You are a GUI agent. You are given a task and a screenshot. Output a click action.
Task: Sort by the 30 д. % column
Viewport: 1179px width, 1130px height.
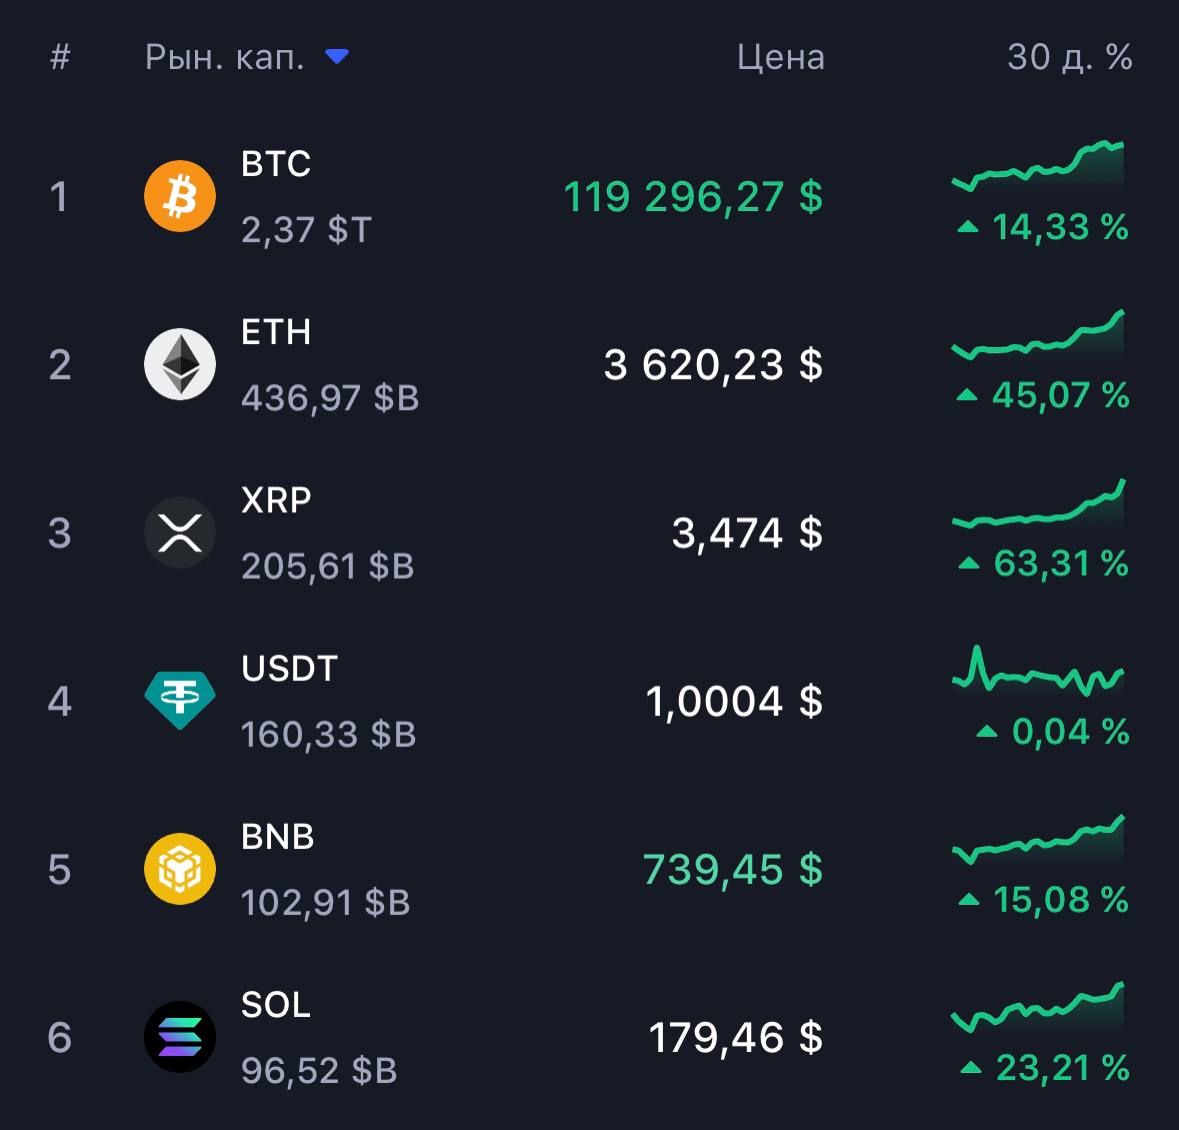tap(1069, 57)
